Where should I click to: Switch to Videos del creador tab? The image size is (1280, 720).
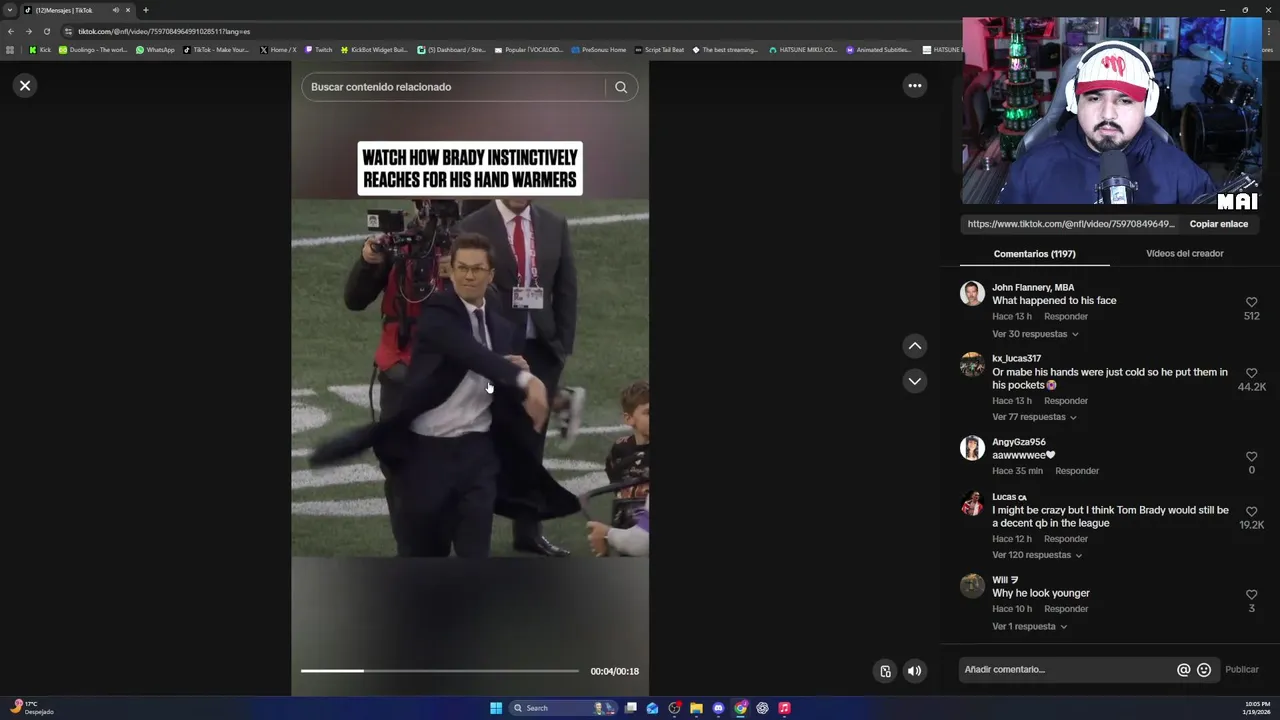(1184, 253)
